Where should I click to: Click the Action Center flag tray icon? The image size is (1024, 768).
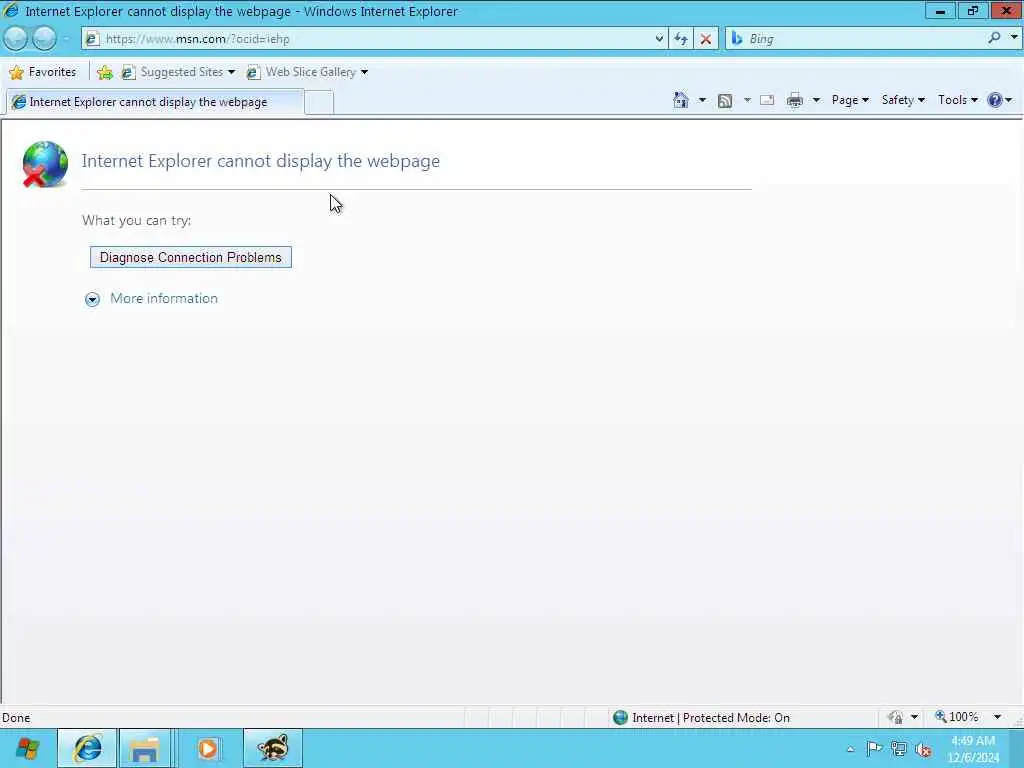click(x=874, y=748)
